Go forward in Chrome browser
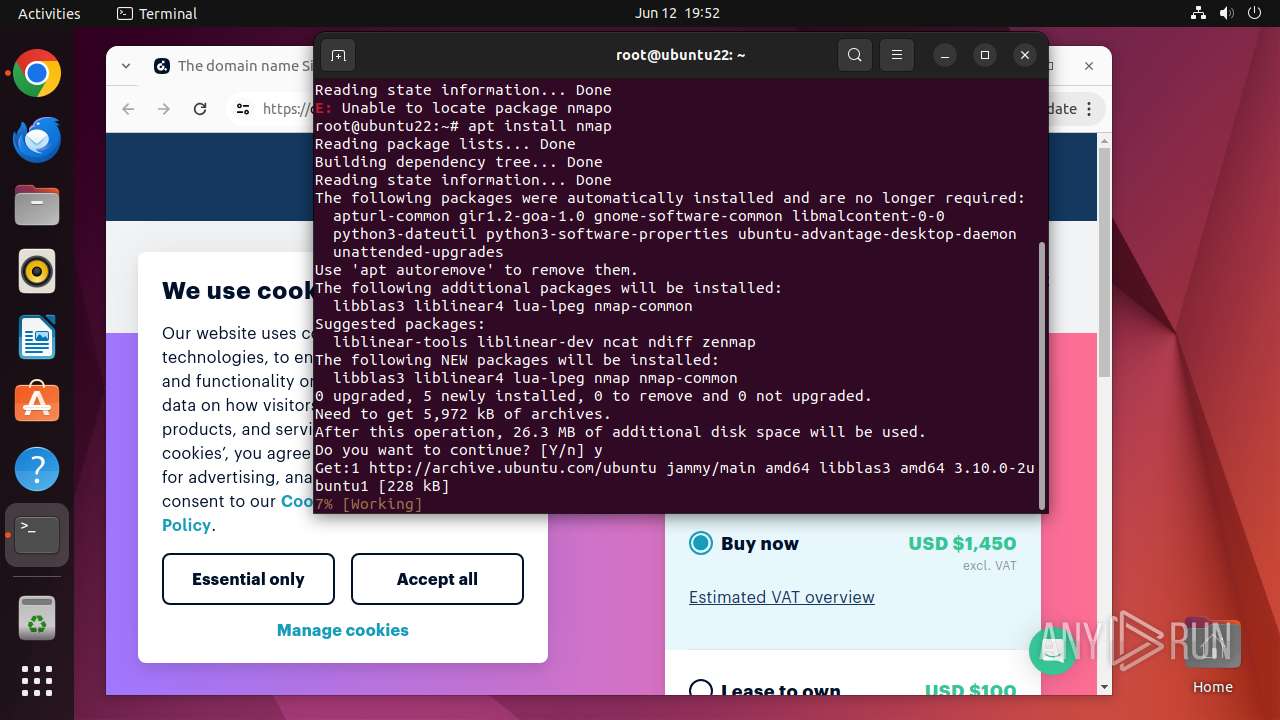The height and width of the screenshot is (720, 1280). (x=164, y=109)
